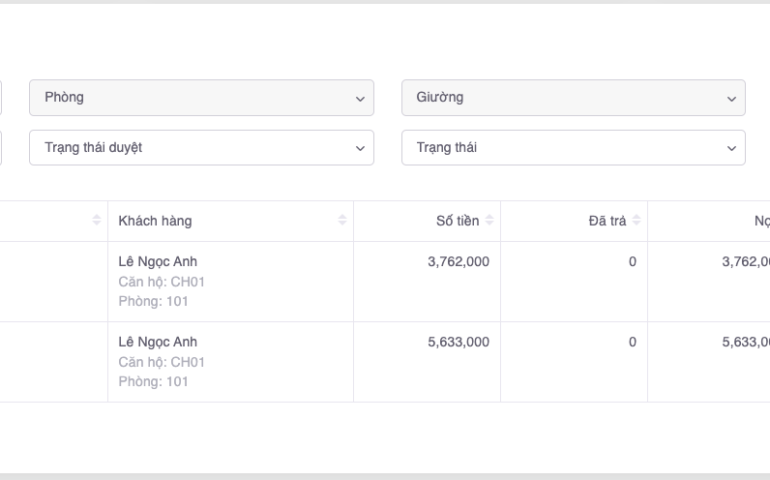Select the Khách hàng column header
This screenshot has width=770, height=480.
[x=155, y=220]
